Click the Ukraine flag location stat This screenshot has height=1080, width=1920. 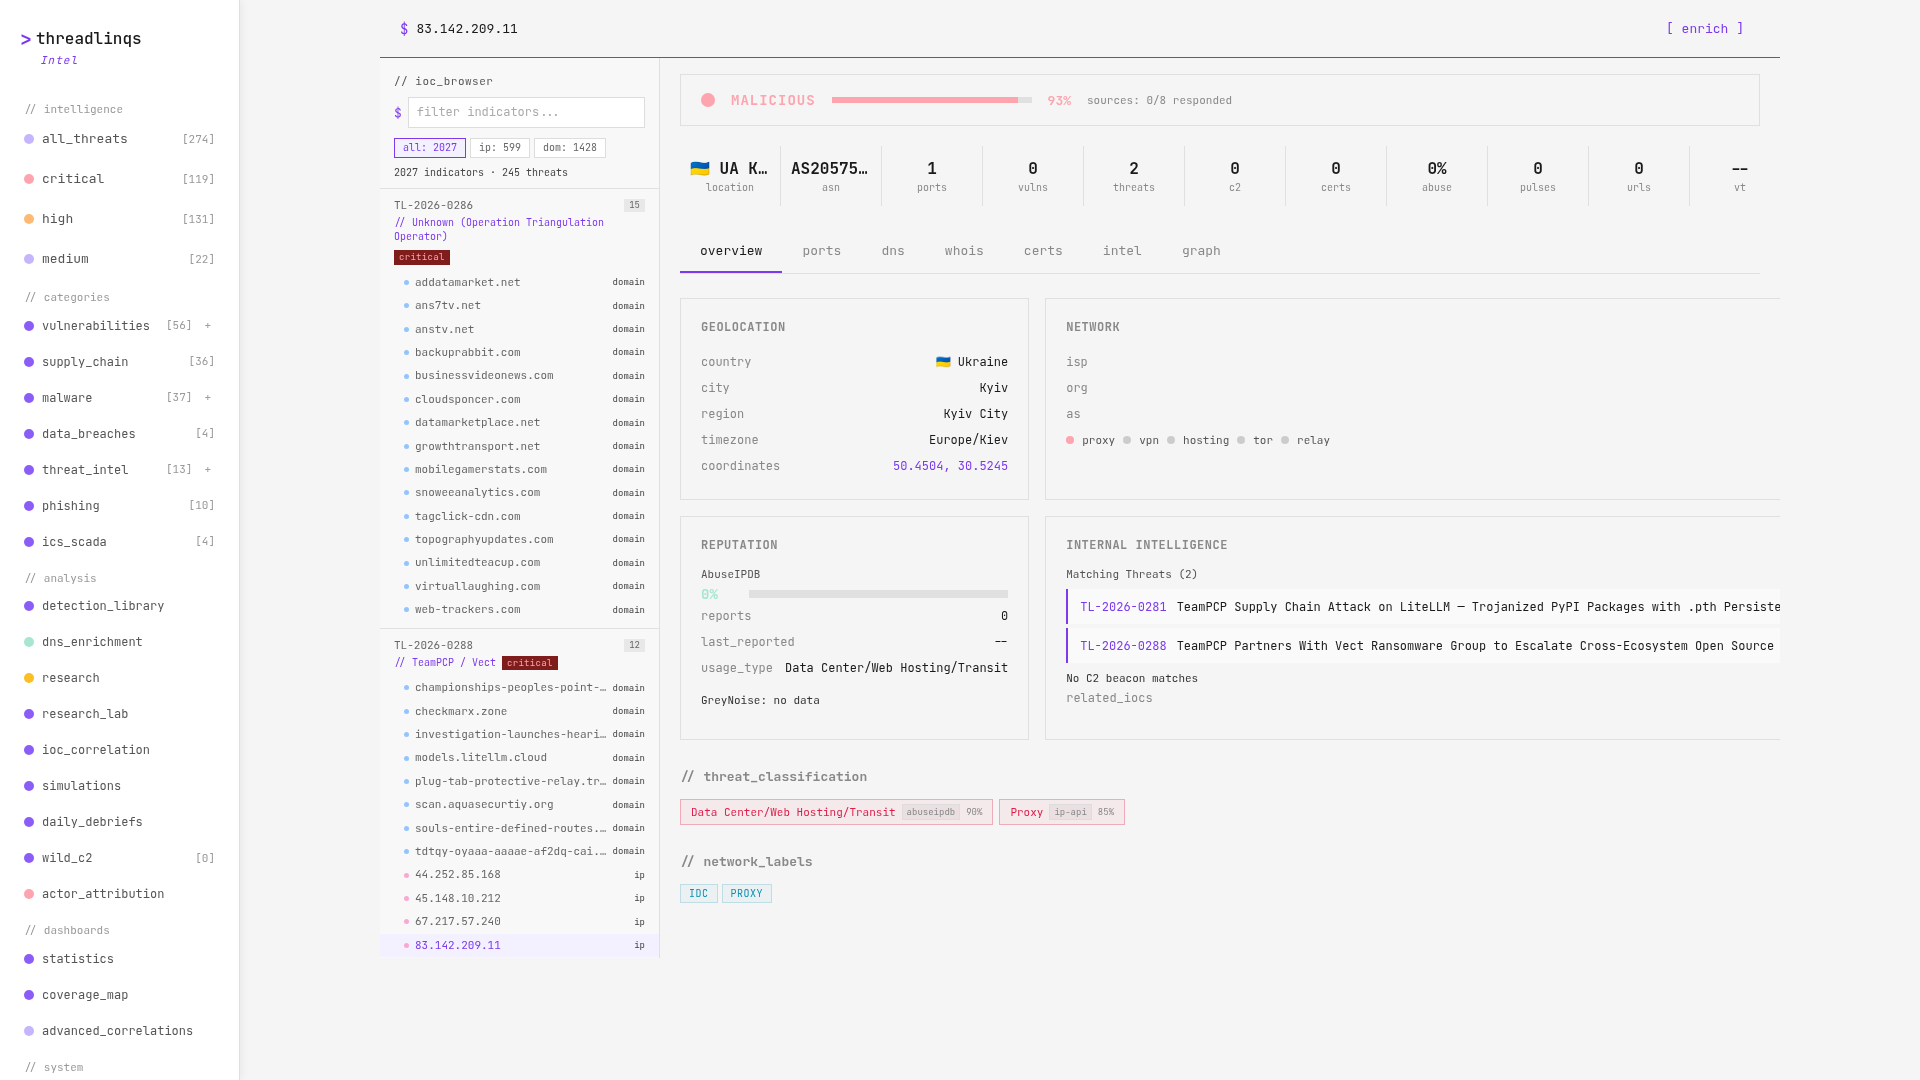click(729, 176)
